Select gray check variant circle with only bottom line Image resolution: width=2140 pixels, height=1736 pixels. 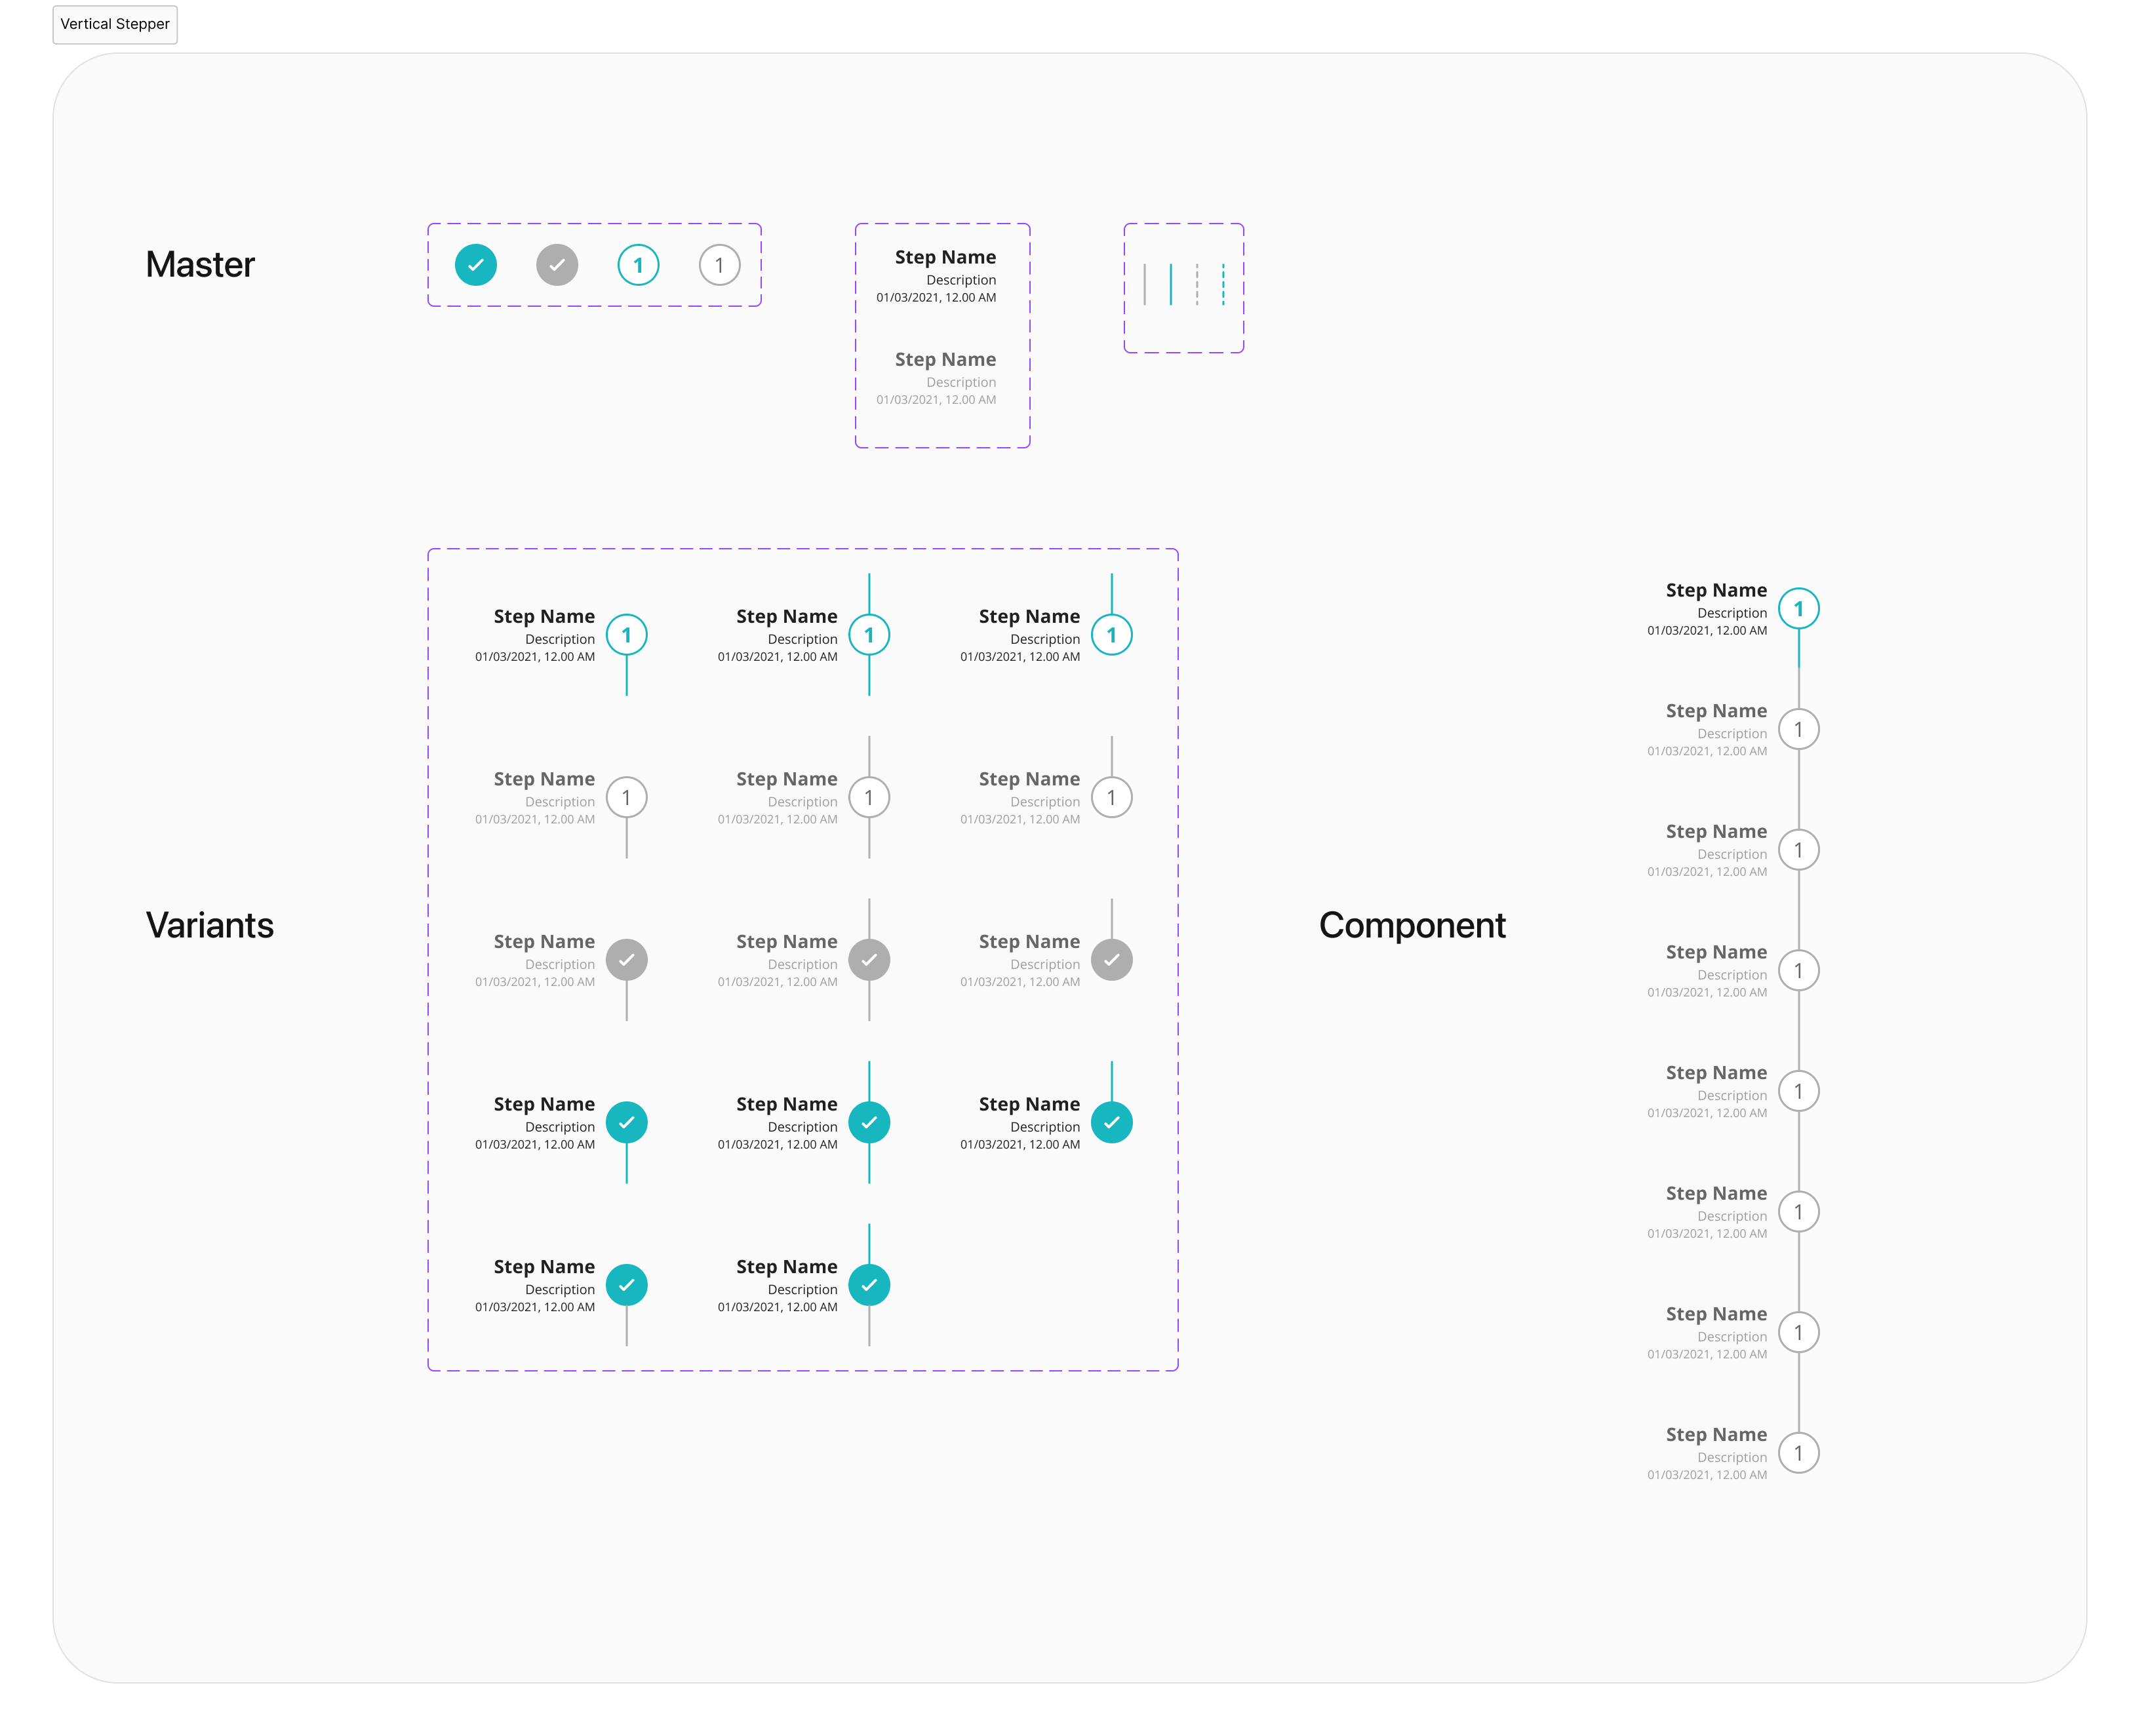pos(627,960)
